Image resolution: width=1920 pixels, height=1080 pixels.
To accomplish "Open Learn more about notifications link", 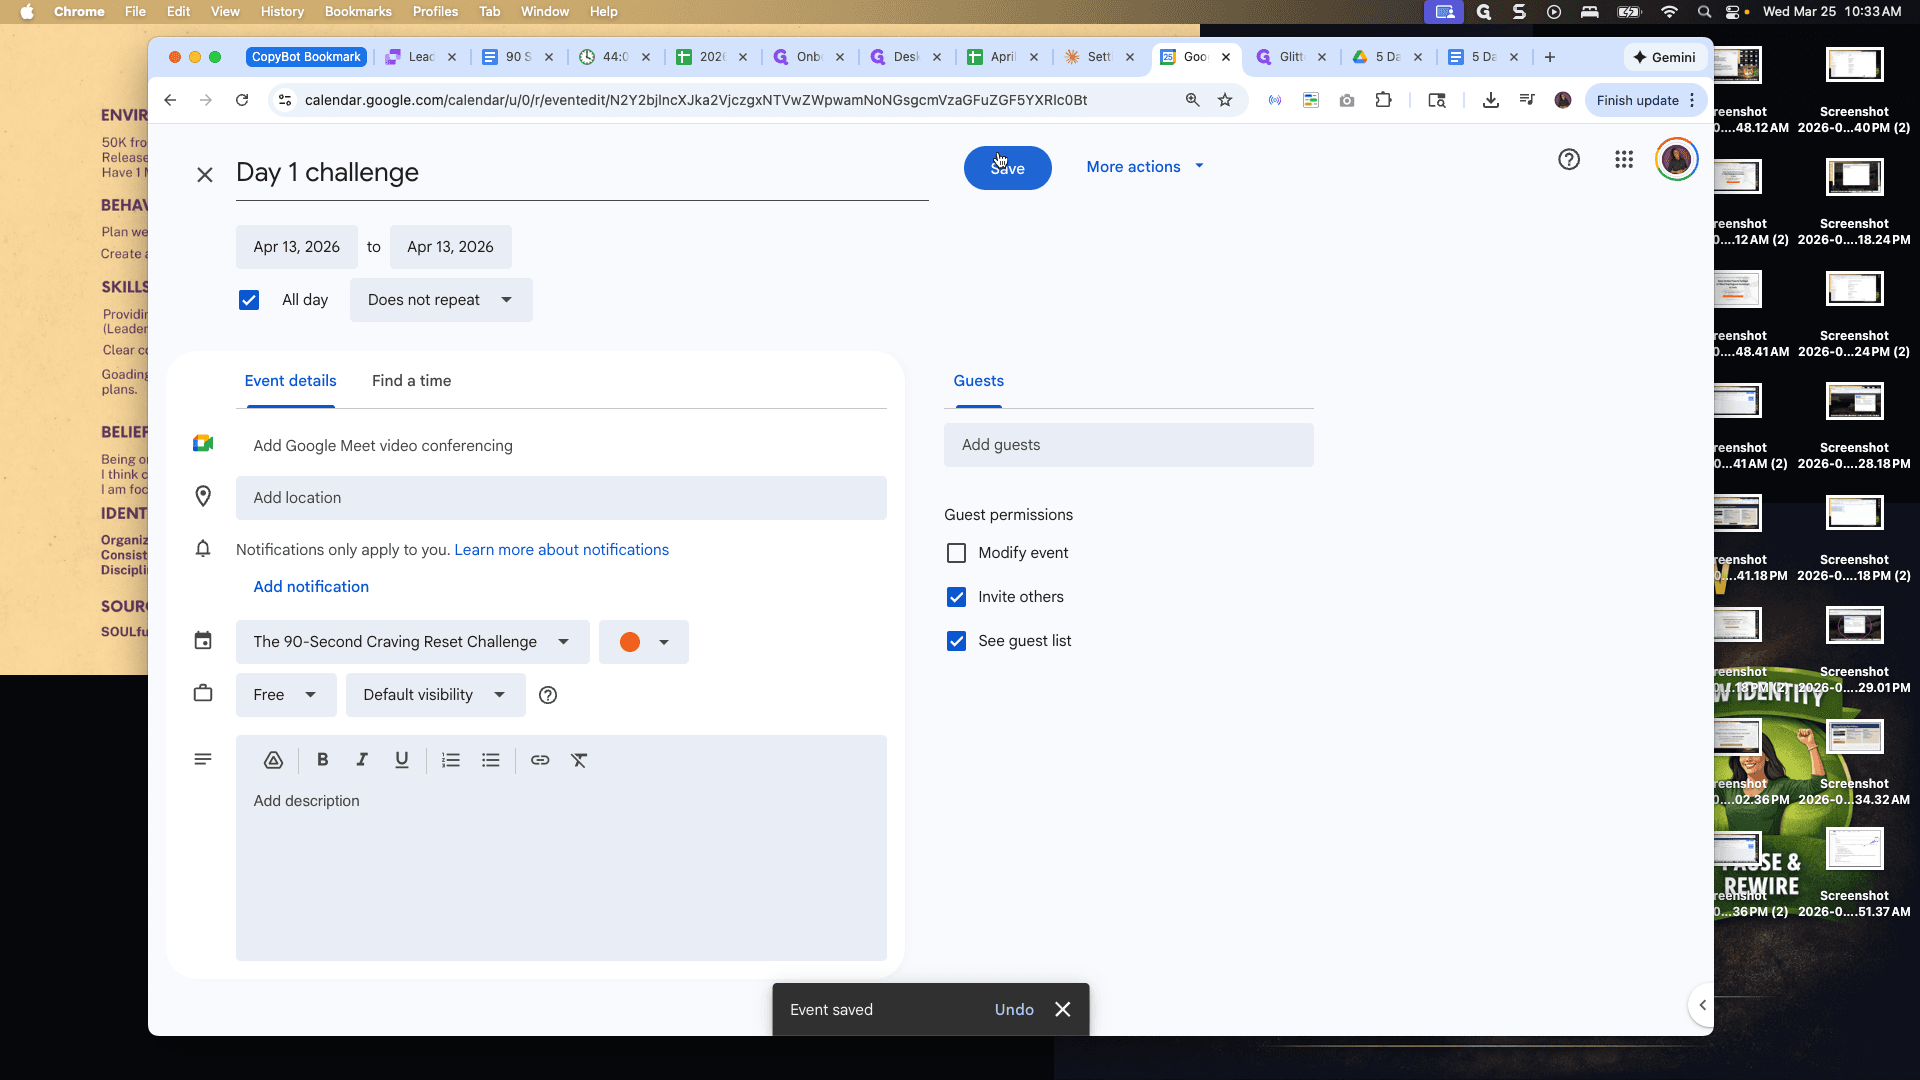I will point(562,550).
